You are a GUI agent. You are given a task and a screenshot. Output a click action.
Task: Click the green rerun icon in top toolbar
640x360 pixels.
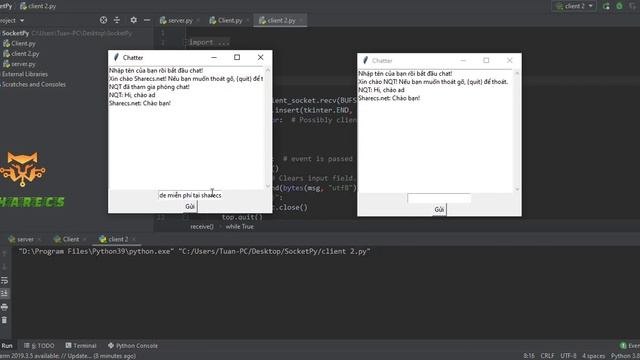click(x=606, y=6)
